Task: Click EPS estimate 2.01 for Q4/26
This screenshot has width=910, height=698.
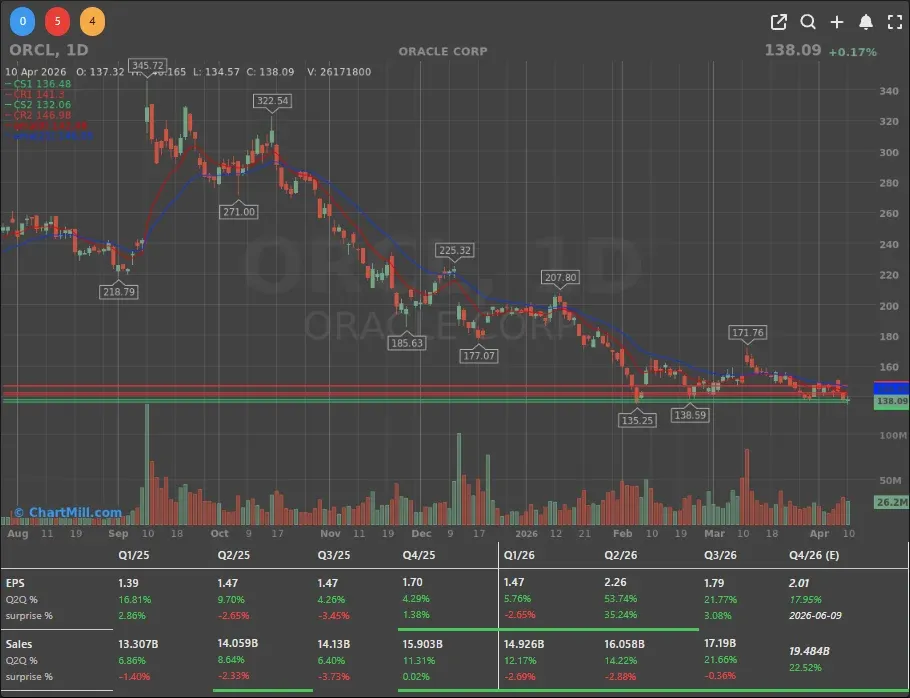Action: coord(799,583)
